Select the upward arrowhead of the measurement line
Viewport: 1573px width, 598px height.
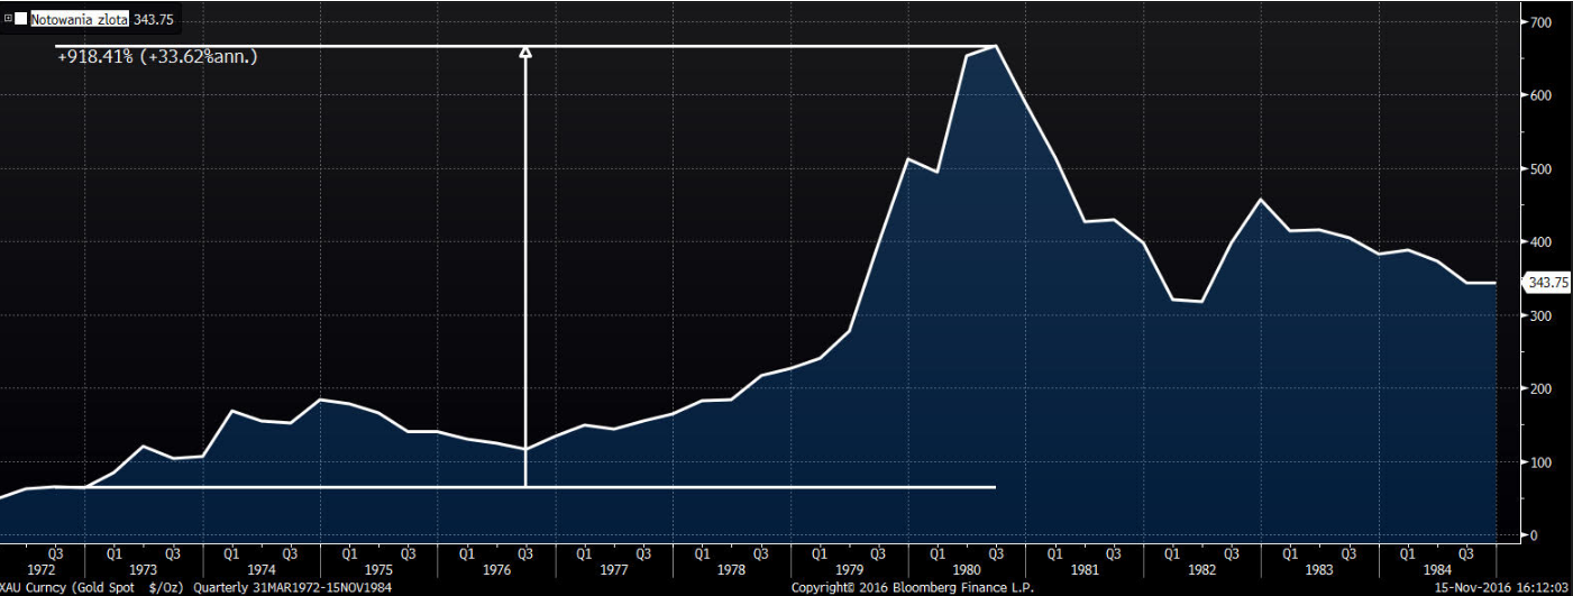(x=525, y=52)
